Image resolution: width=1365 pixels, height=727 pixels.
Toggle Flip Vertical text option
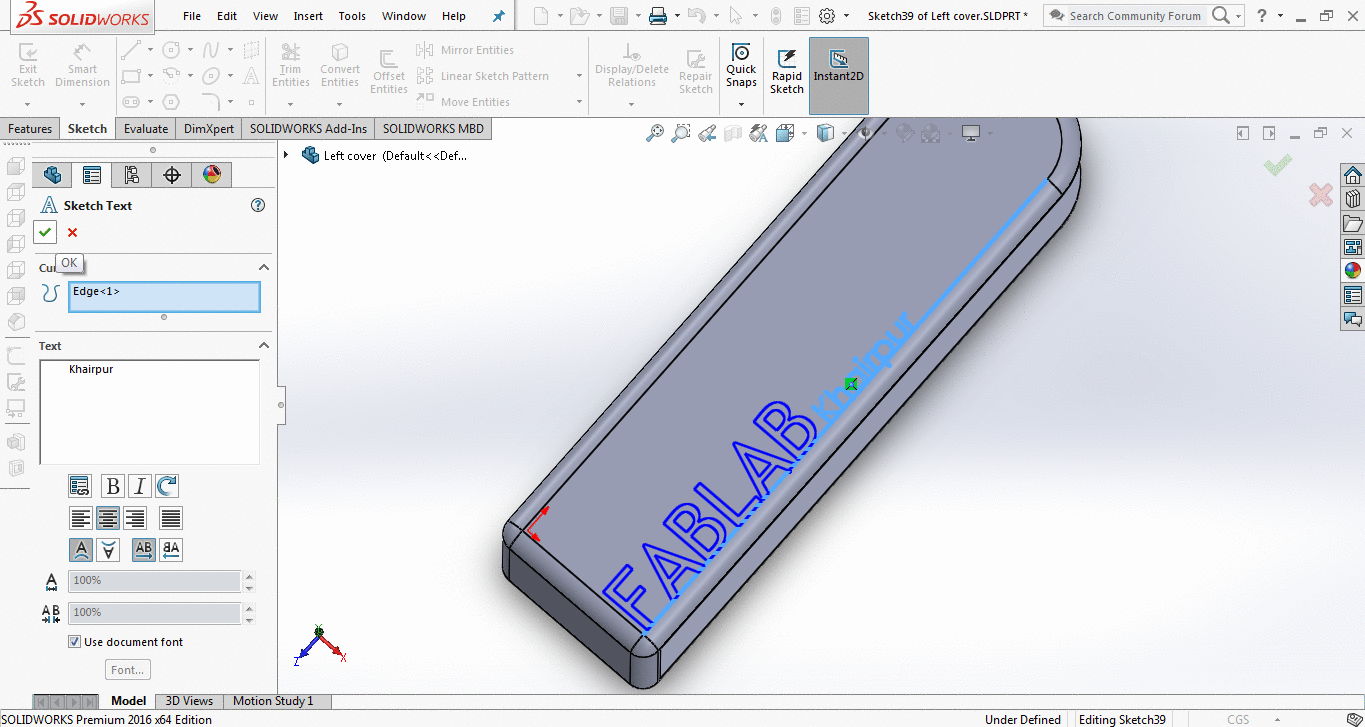(108, 550)
